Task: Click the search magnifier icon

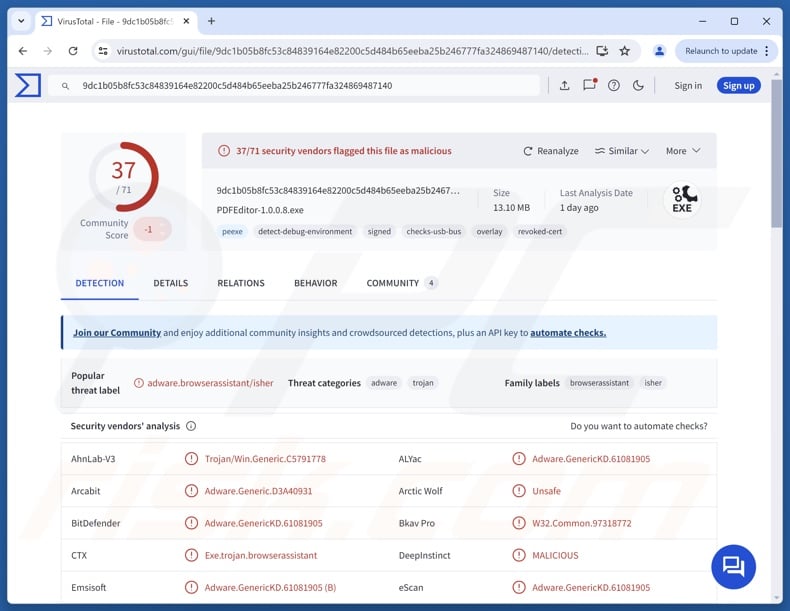Action: click(65, 86)
